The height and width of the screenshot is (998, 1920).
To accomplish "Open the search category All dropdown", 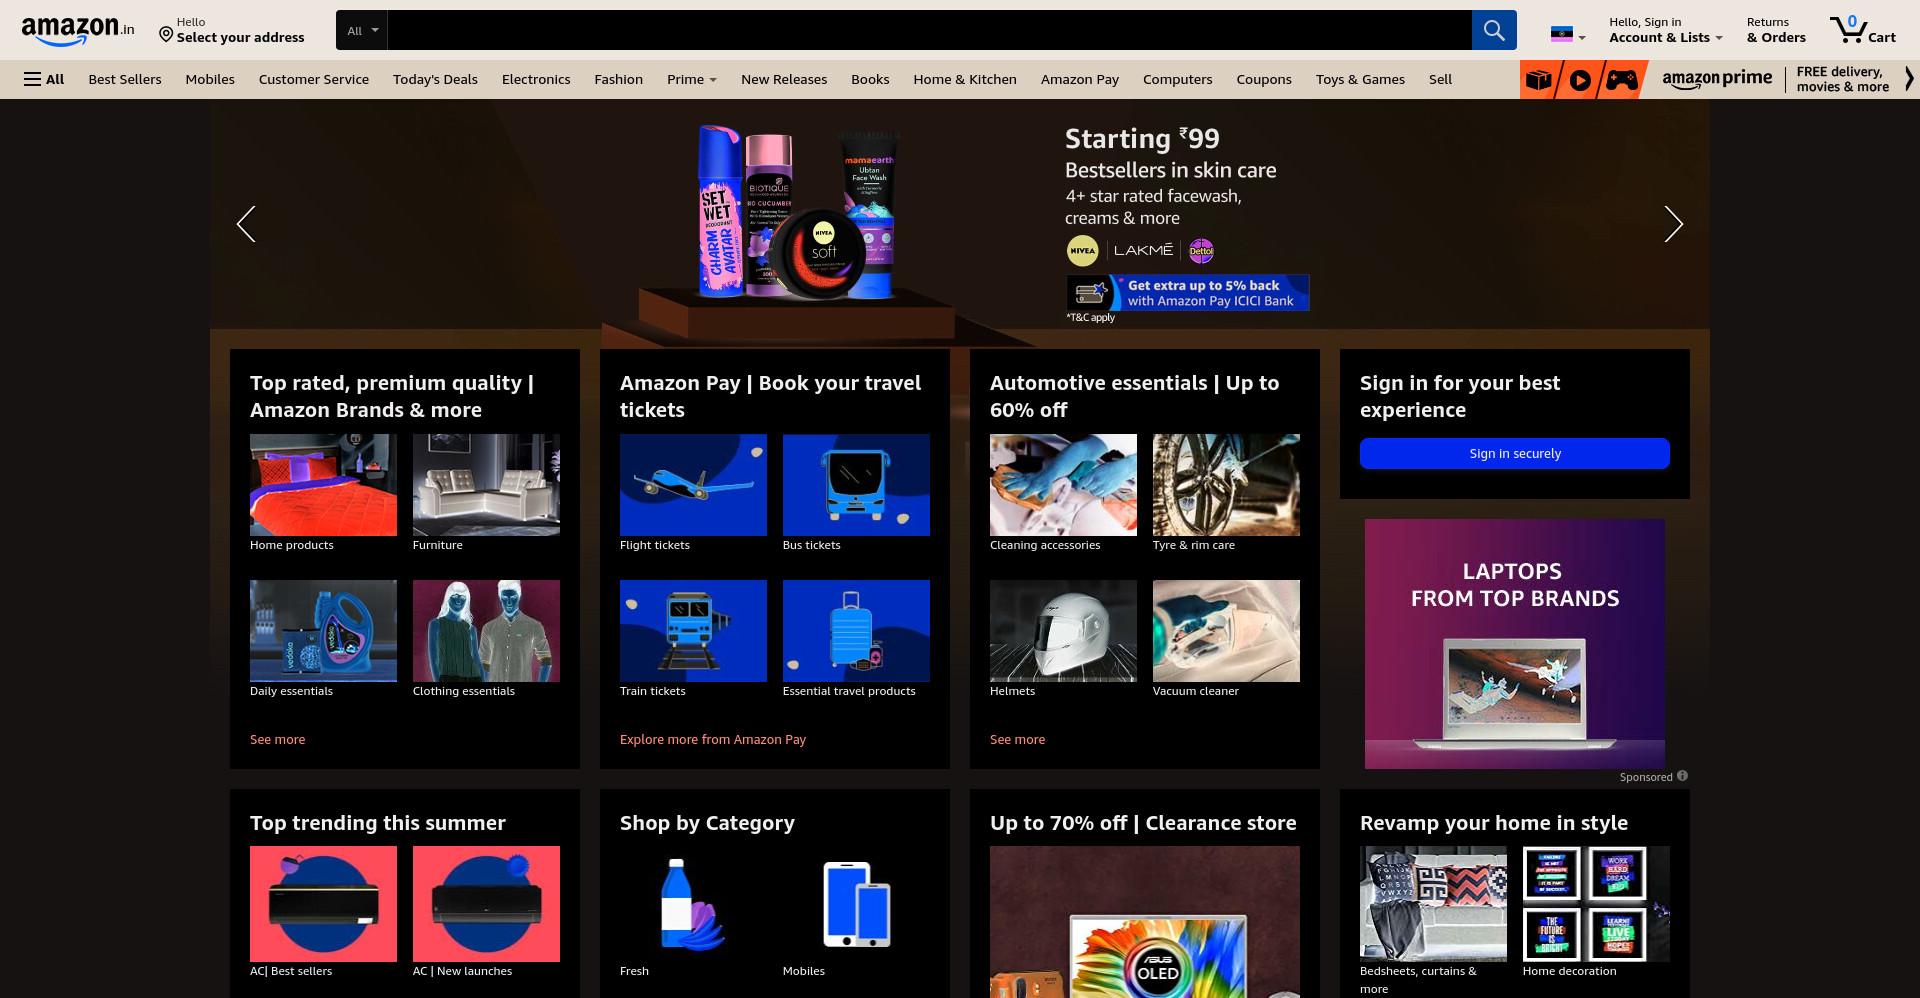I will (x=362, y=30).
